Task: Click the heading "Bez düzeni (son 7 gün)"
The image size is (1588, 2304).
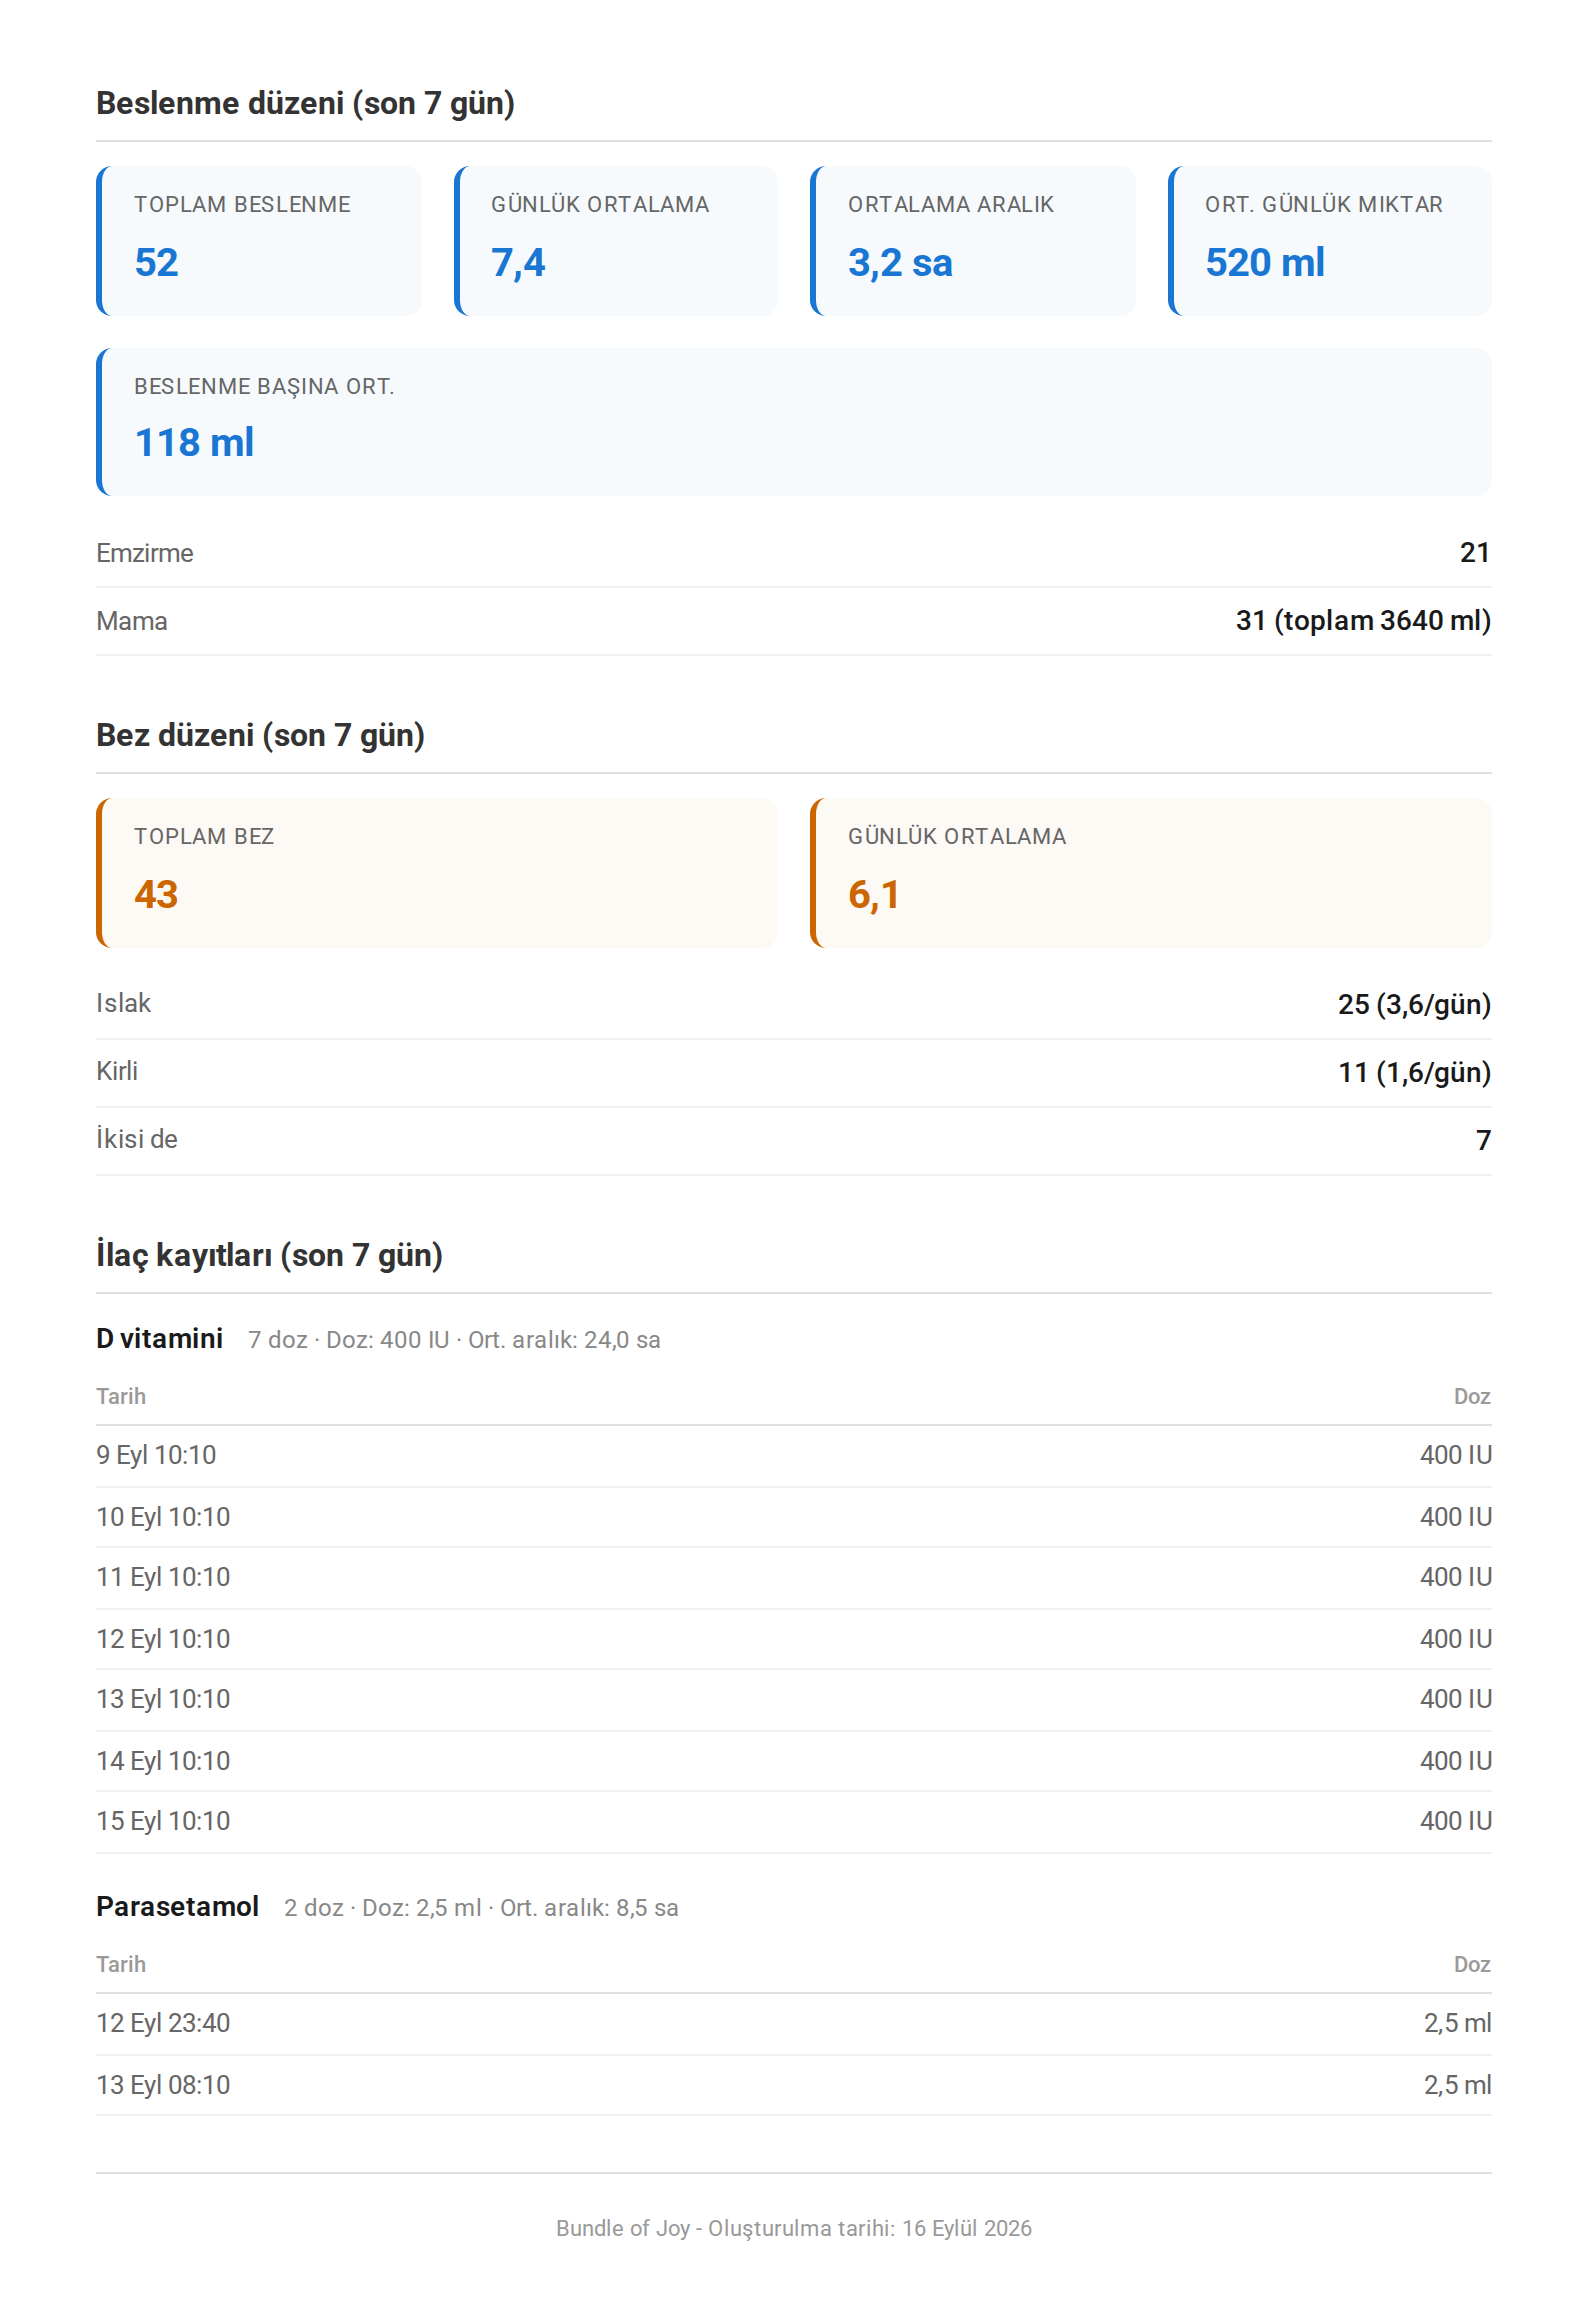Action: tap(260, 735)
